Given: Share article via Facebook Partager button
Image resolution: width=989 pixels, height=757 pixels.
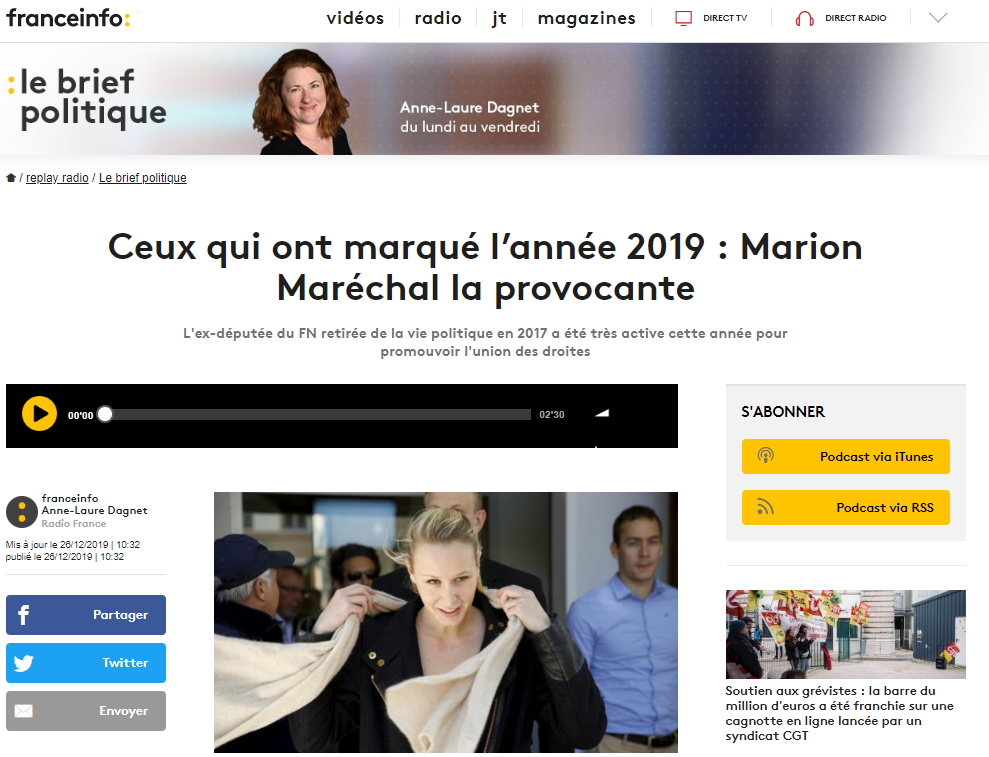Looking at the screenshot, I should pyautogui.click(x=86, y=614).
